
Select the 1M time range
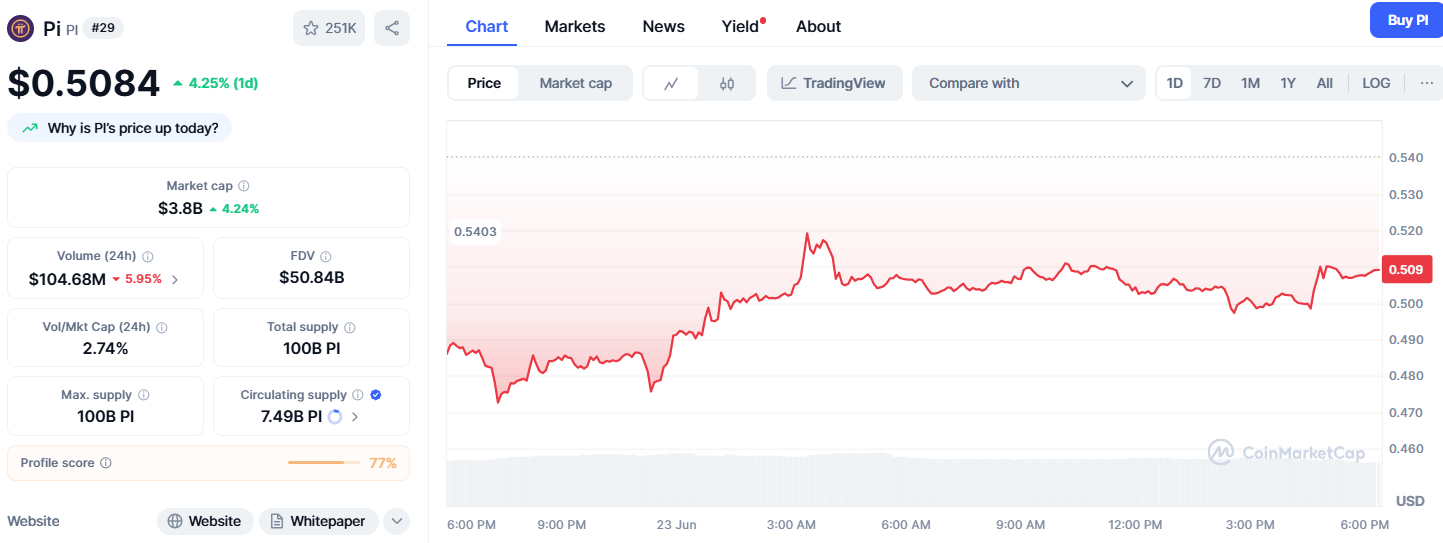(x=1250, y=83)
